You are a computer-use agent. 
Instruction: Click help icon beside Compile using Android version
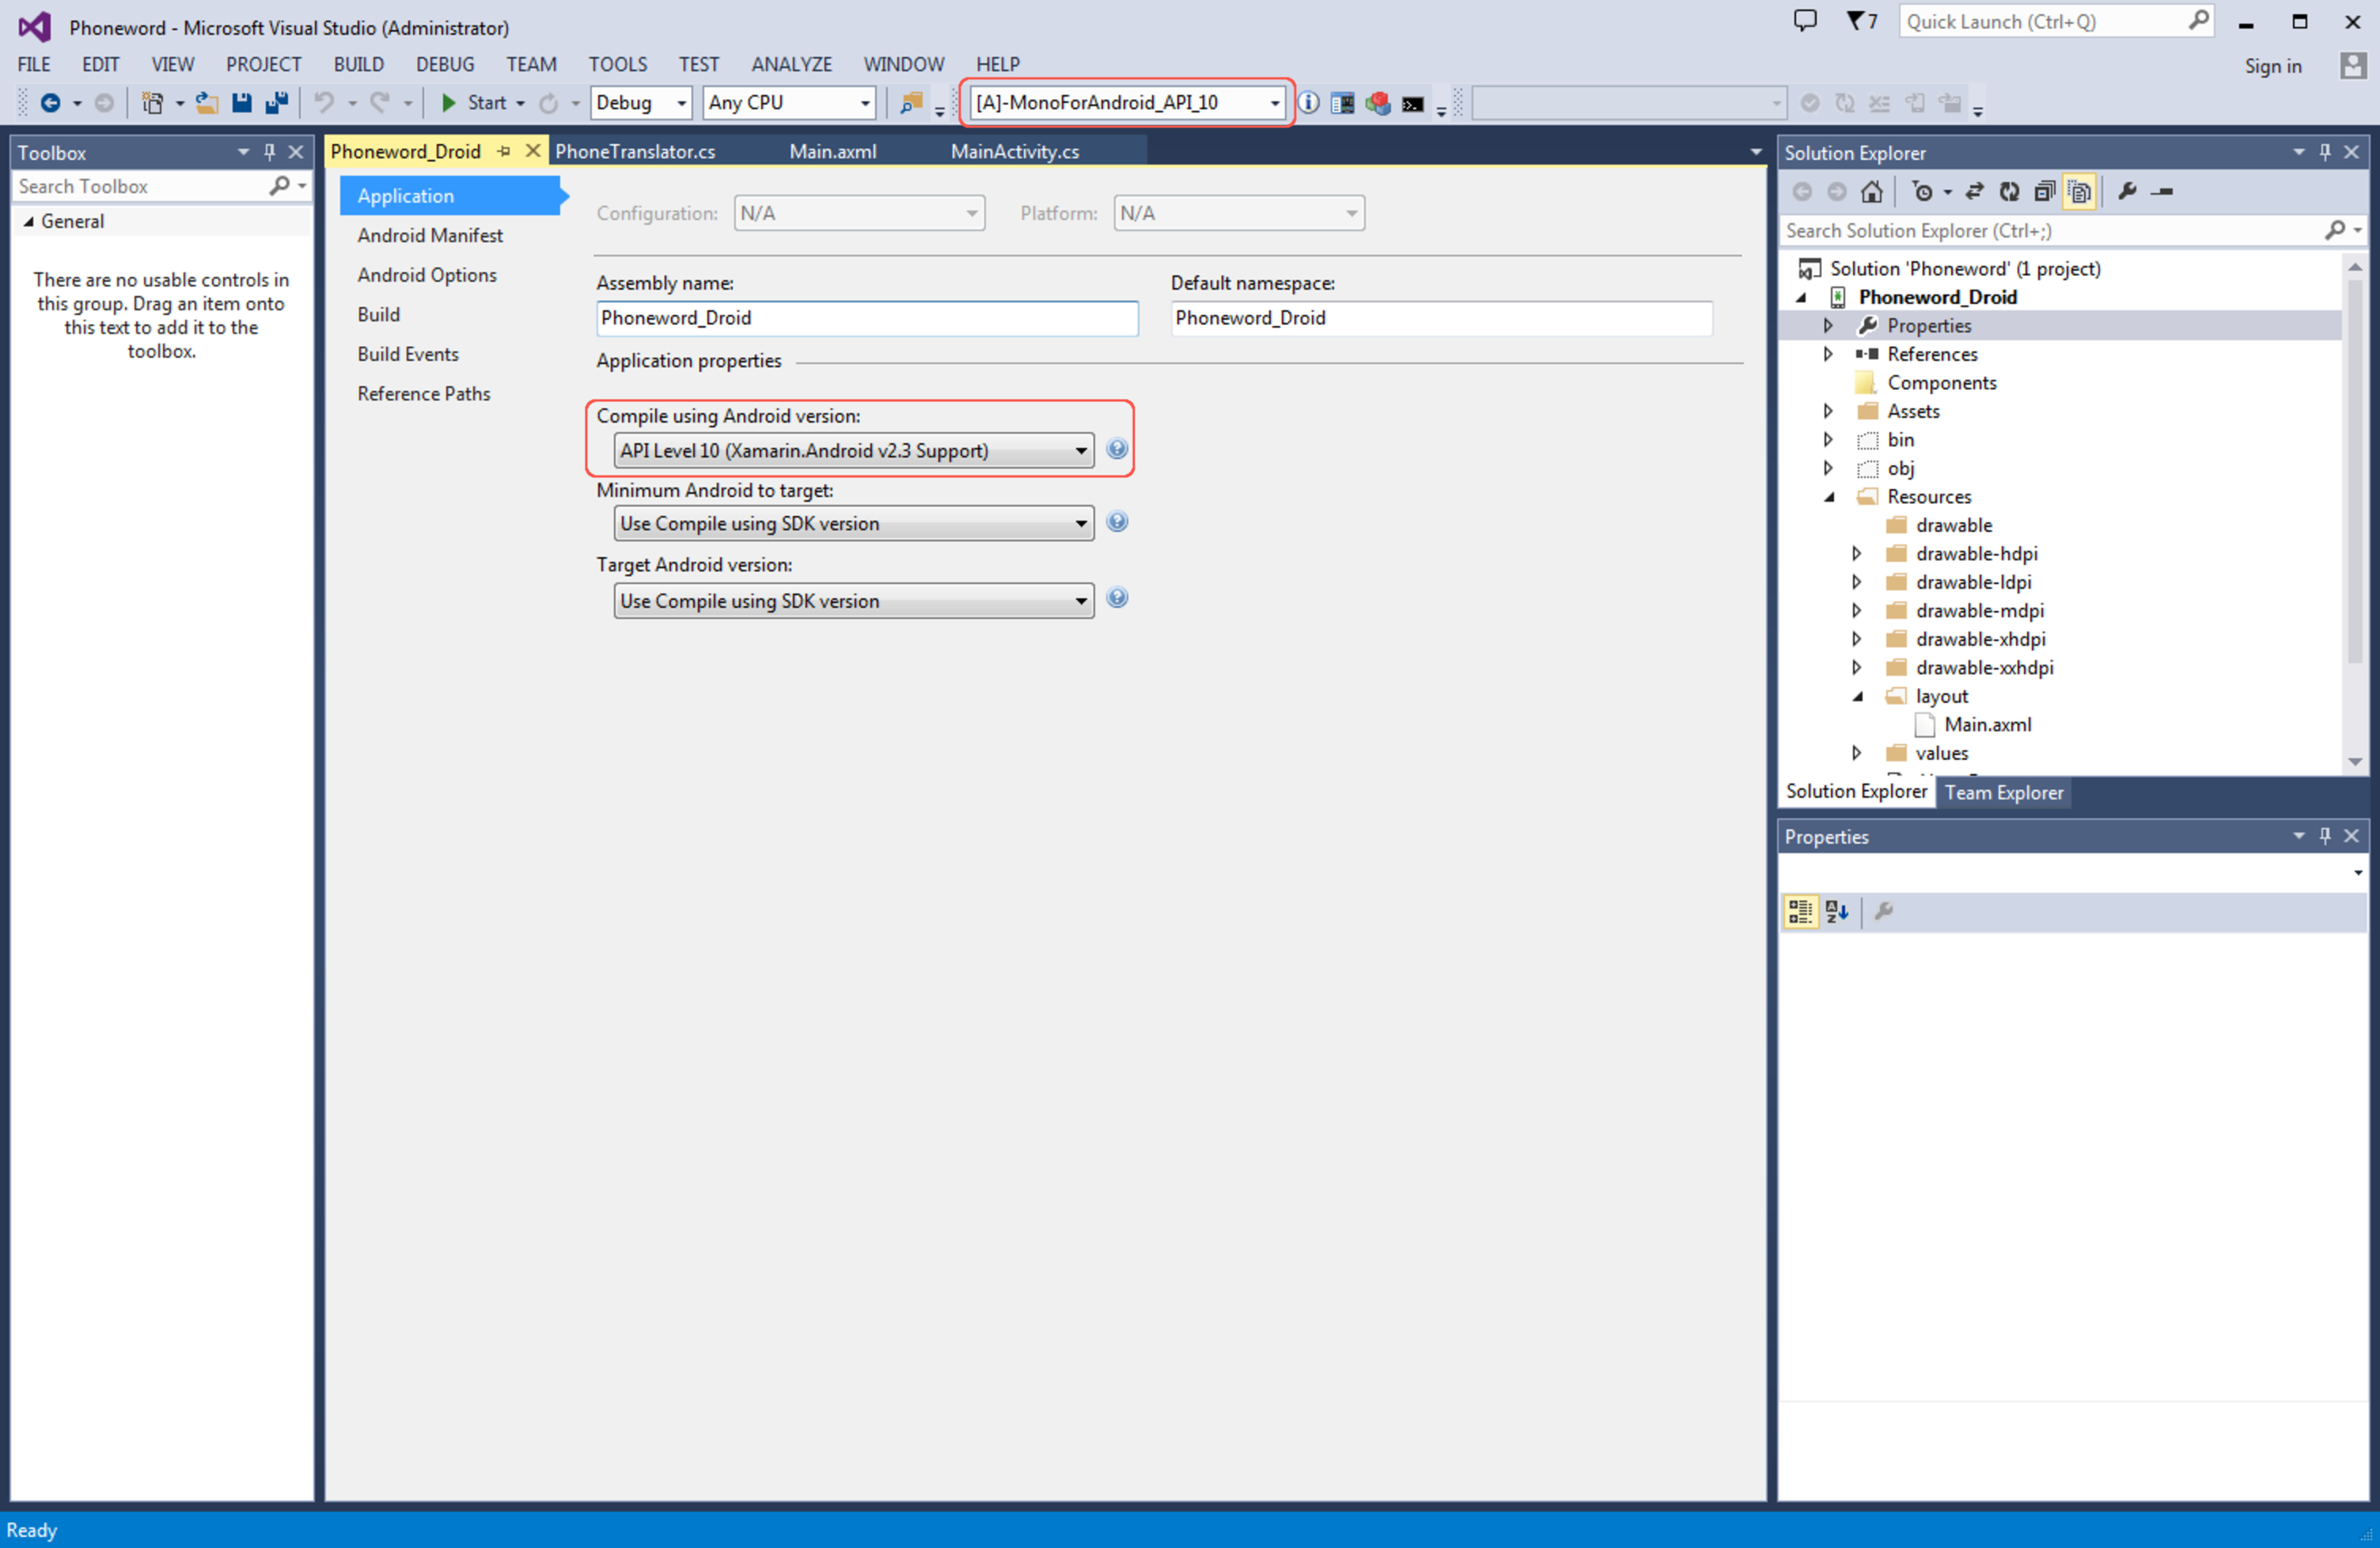1117,449
